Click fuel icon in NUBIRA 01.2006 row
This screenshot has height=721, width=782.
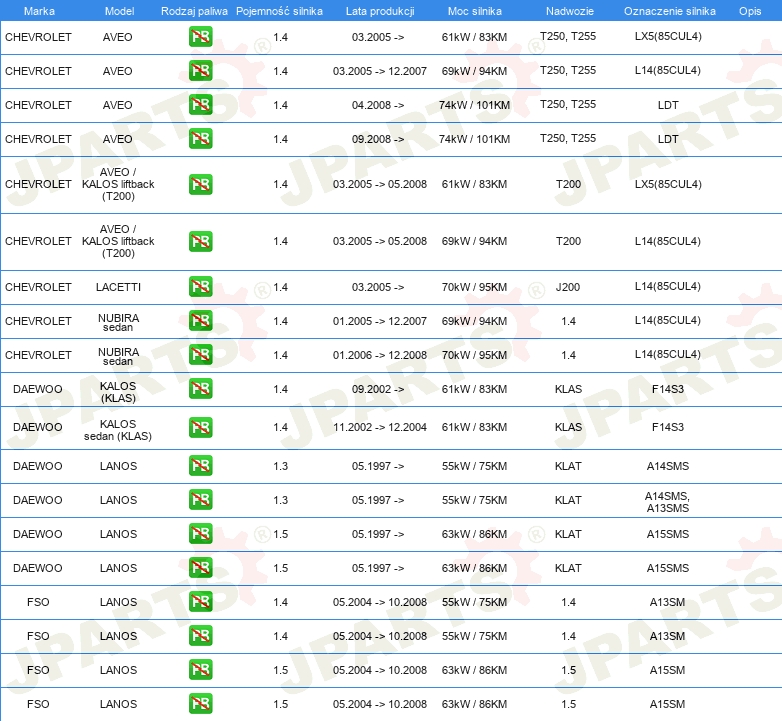pyautogui.click(x=200, y=355)
